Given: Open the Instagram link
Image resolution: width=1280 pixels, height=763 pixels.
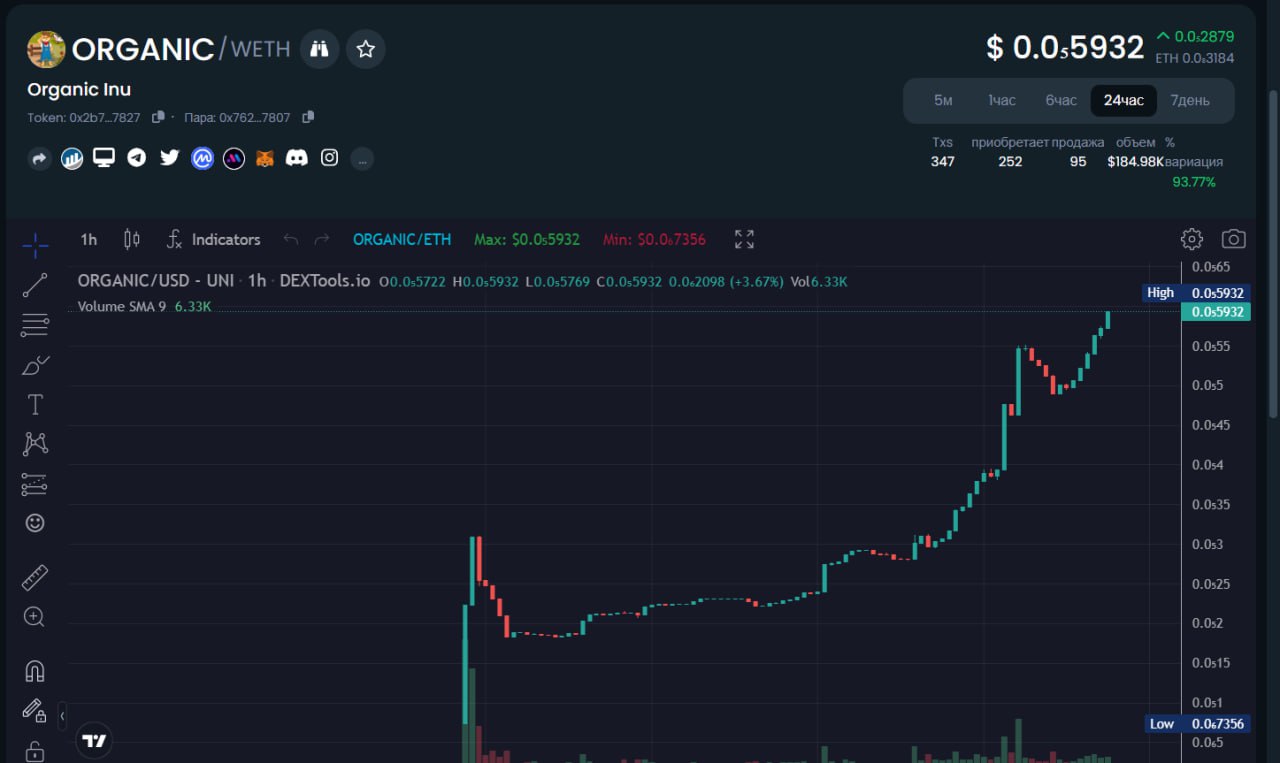Looking at the screenshot, I should coord(329,157).
